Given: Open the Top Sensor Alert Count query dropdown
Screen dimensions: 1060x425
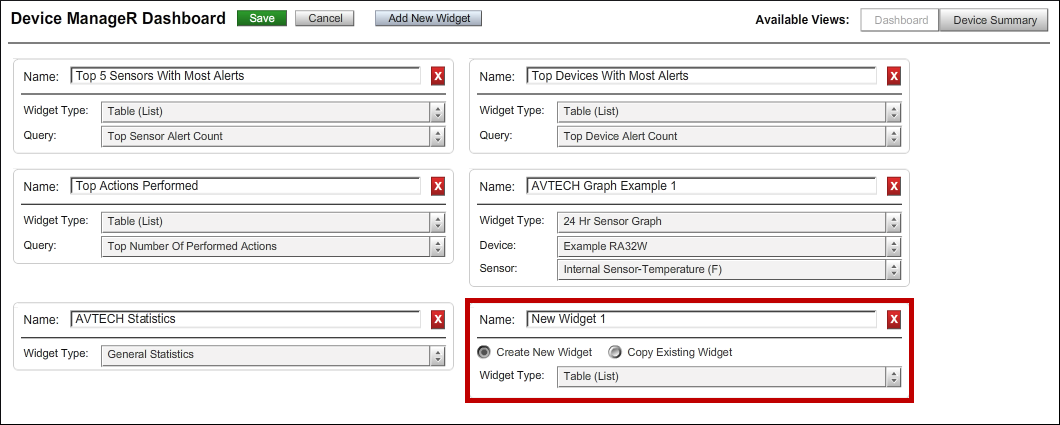Looking at the screenshot, I should 272,136.
